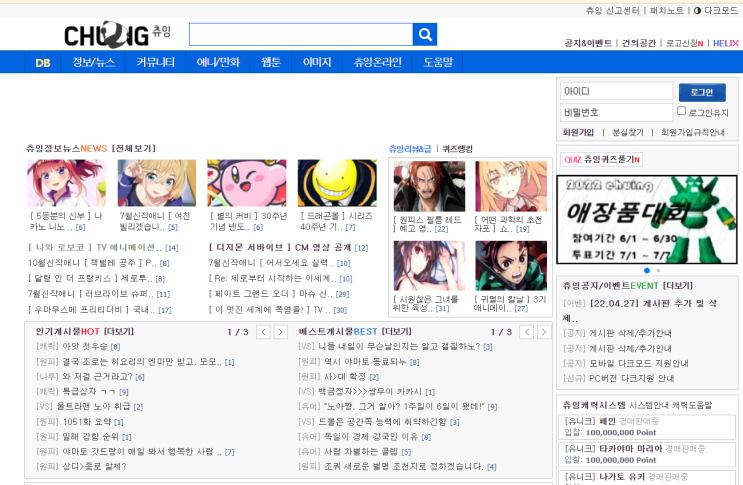Open the 애니/만화 menu
The width and height of the screenshot is (743, 485).
coord(218,62)
